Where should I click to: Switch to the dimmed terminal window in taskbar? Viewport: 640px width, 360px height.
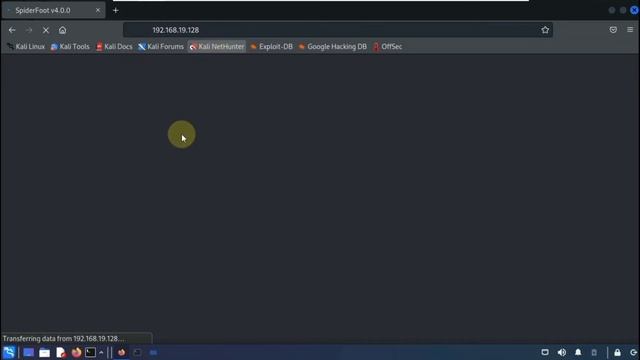137,352
